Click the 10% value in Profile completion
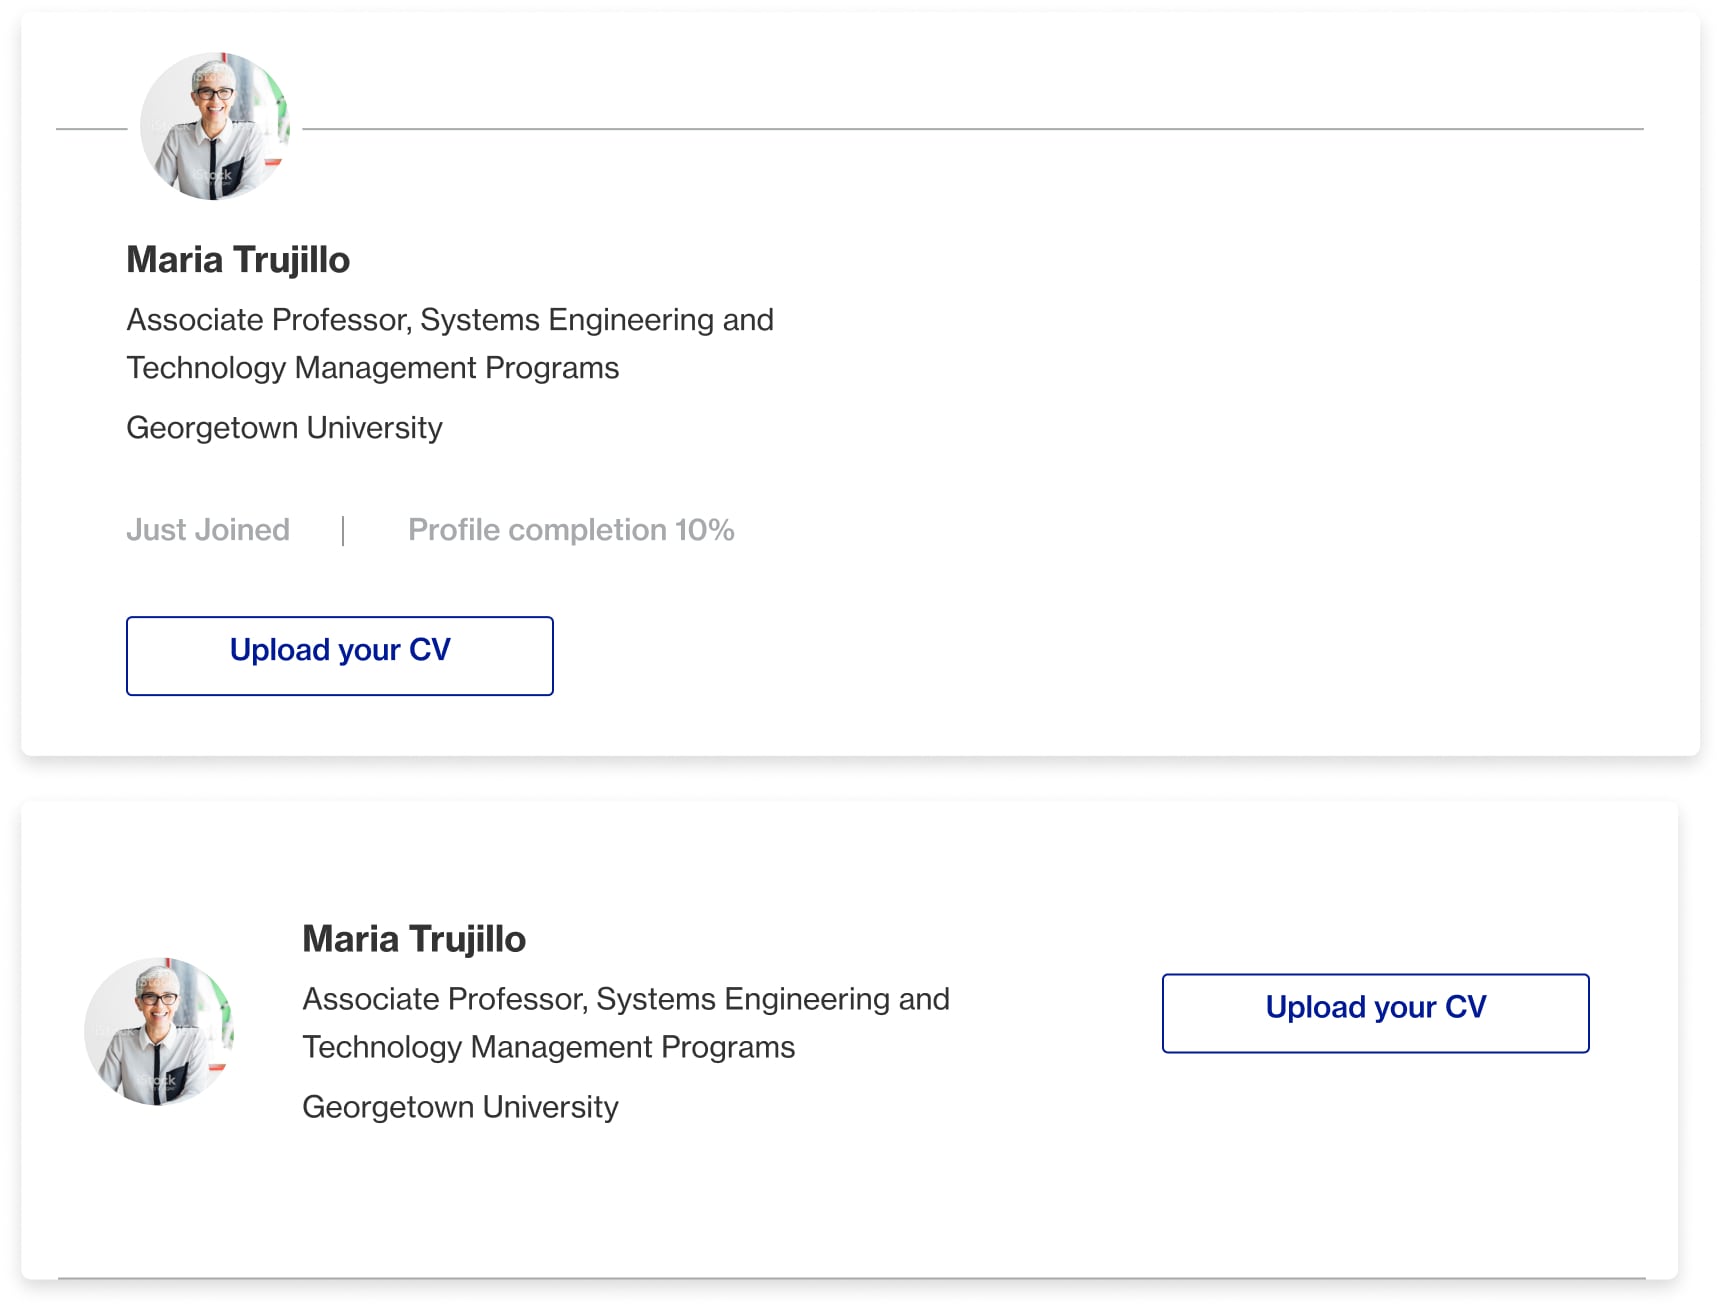This screenshot has width=1719, height=1308. coord(704,530)
